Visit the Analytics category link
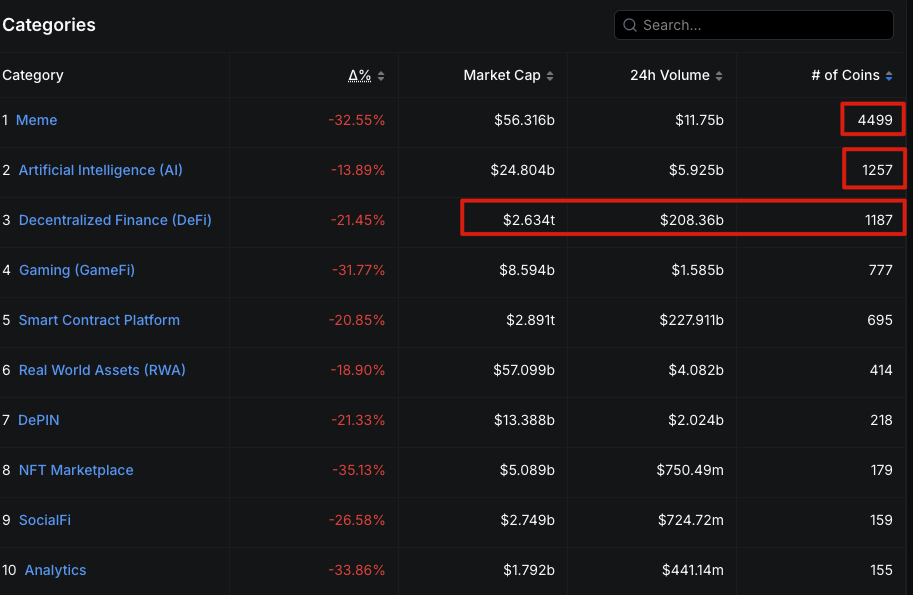 pyautogui.click(x=56, y=570)
